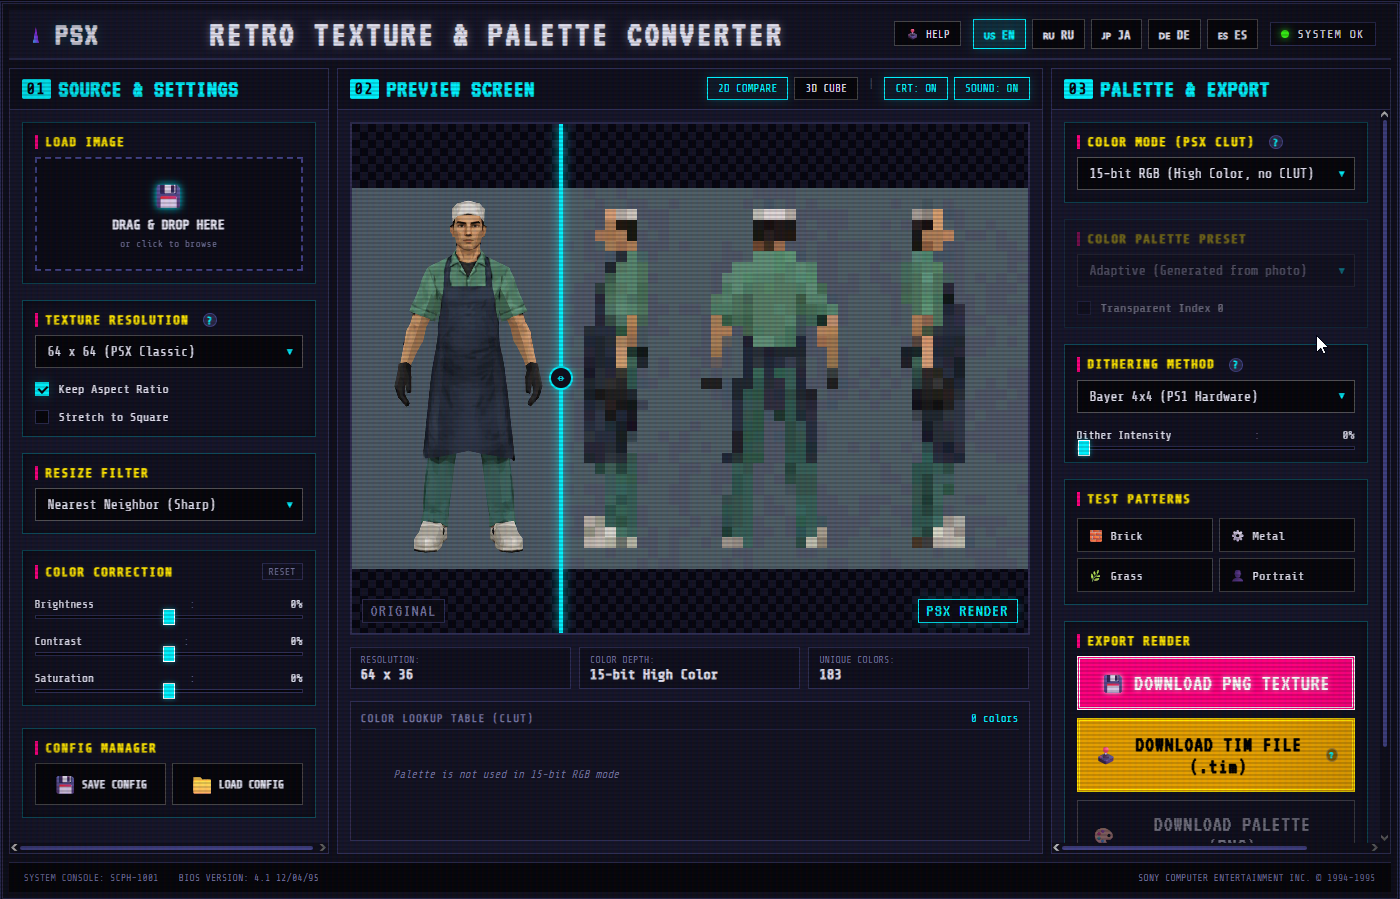Click the green System OK indicator

pyautogui.click(x=1285, y=34)
